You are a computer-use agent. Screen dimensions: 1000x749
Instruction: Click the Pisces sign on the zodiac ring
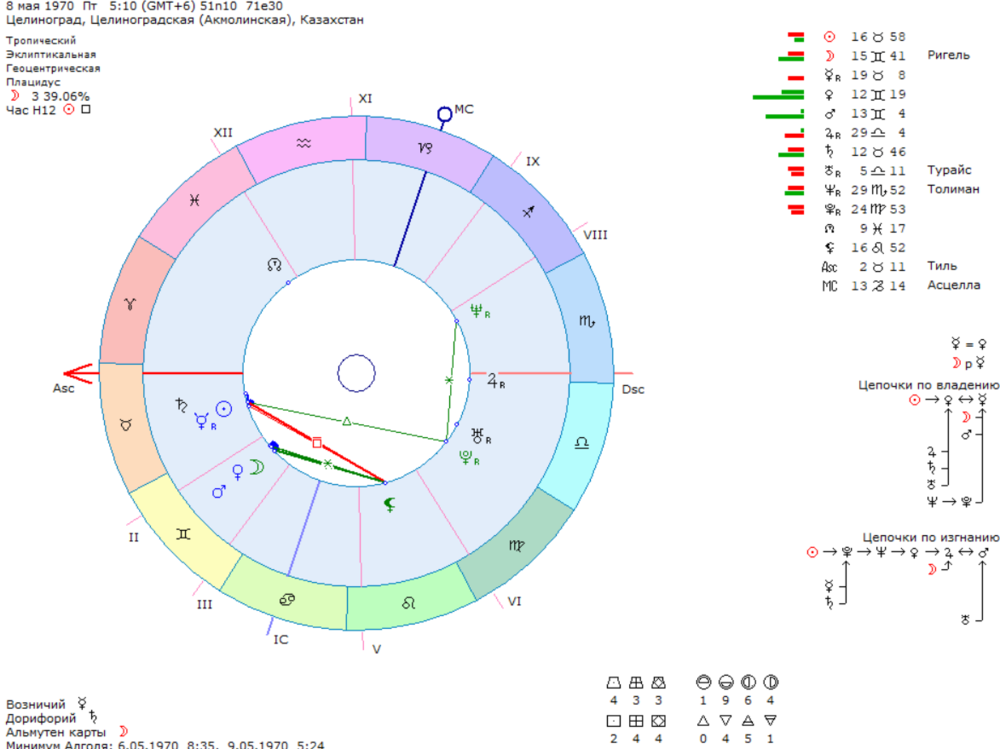pyautogui.click(x=195, y=200)
